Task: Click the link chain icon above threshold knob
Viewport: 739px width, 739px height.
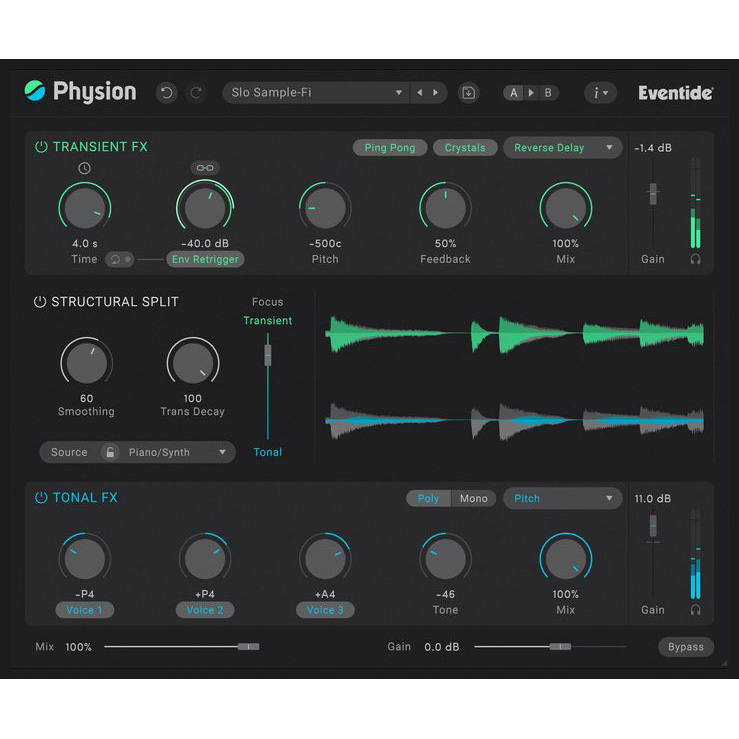Action: [205, 168]
